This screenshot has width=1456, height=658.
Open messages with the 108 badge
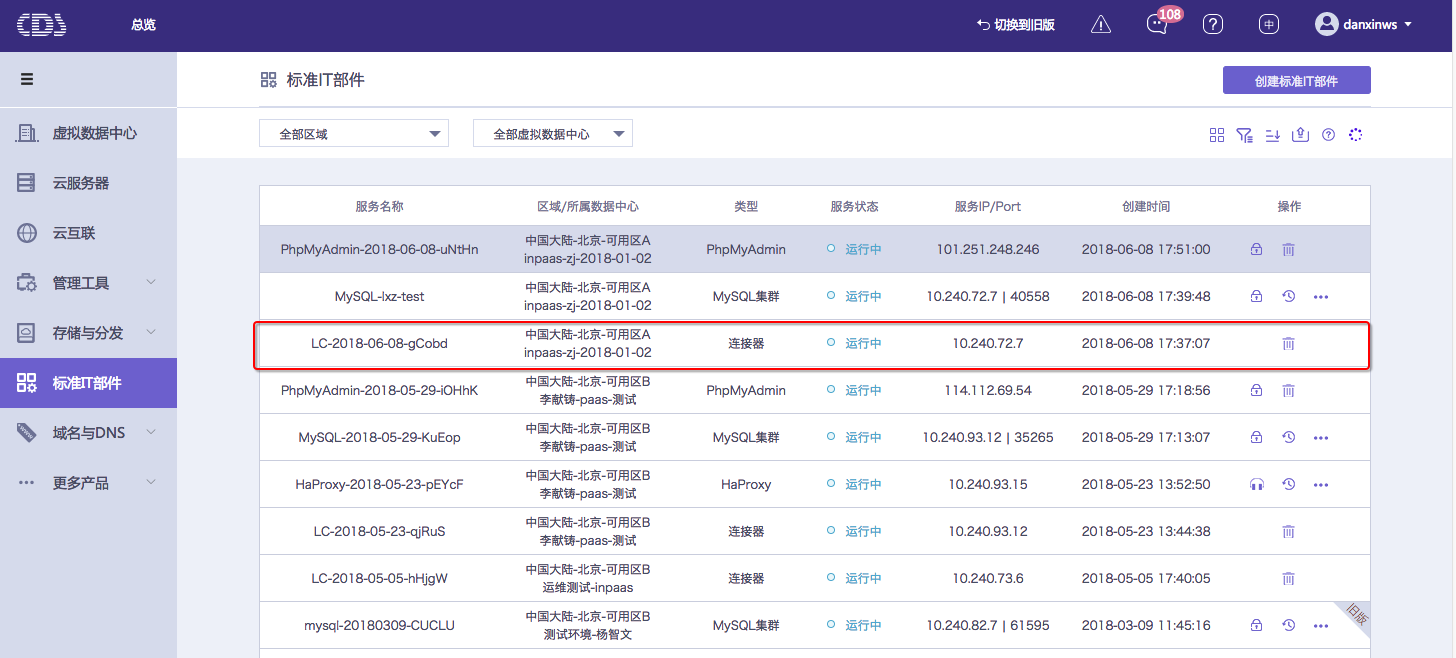[x=1157, y=25]
